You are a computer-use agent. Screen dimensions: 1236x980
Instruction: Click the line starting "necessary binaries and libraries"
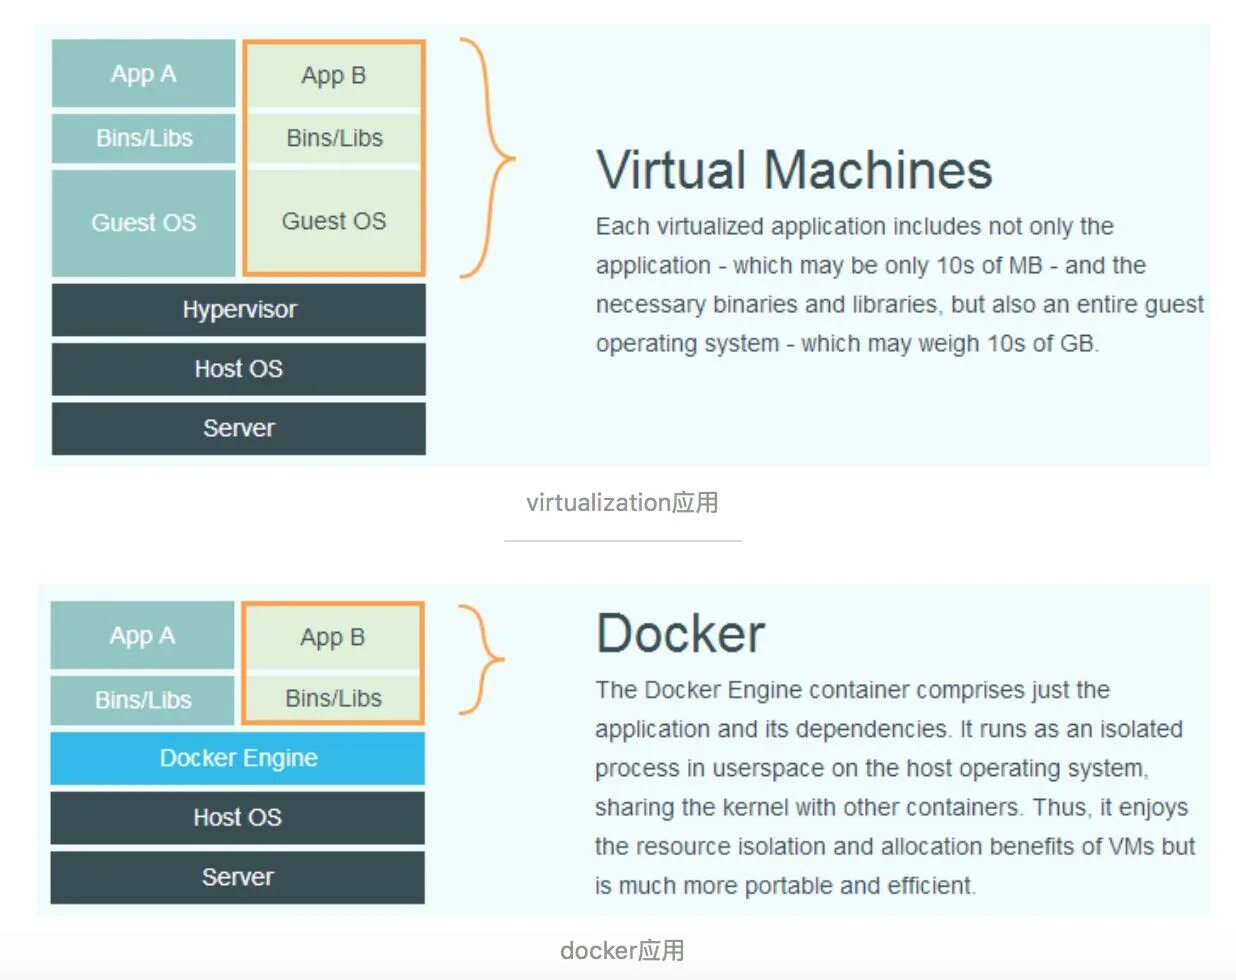(900, 304)
